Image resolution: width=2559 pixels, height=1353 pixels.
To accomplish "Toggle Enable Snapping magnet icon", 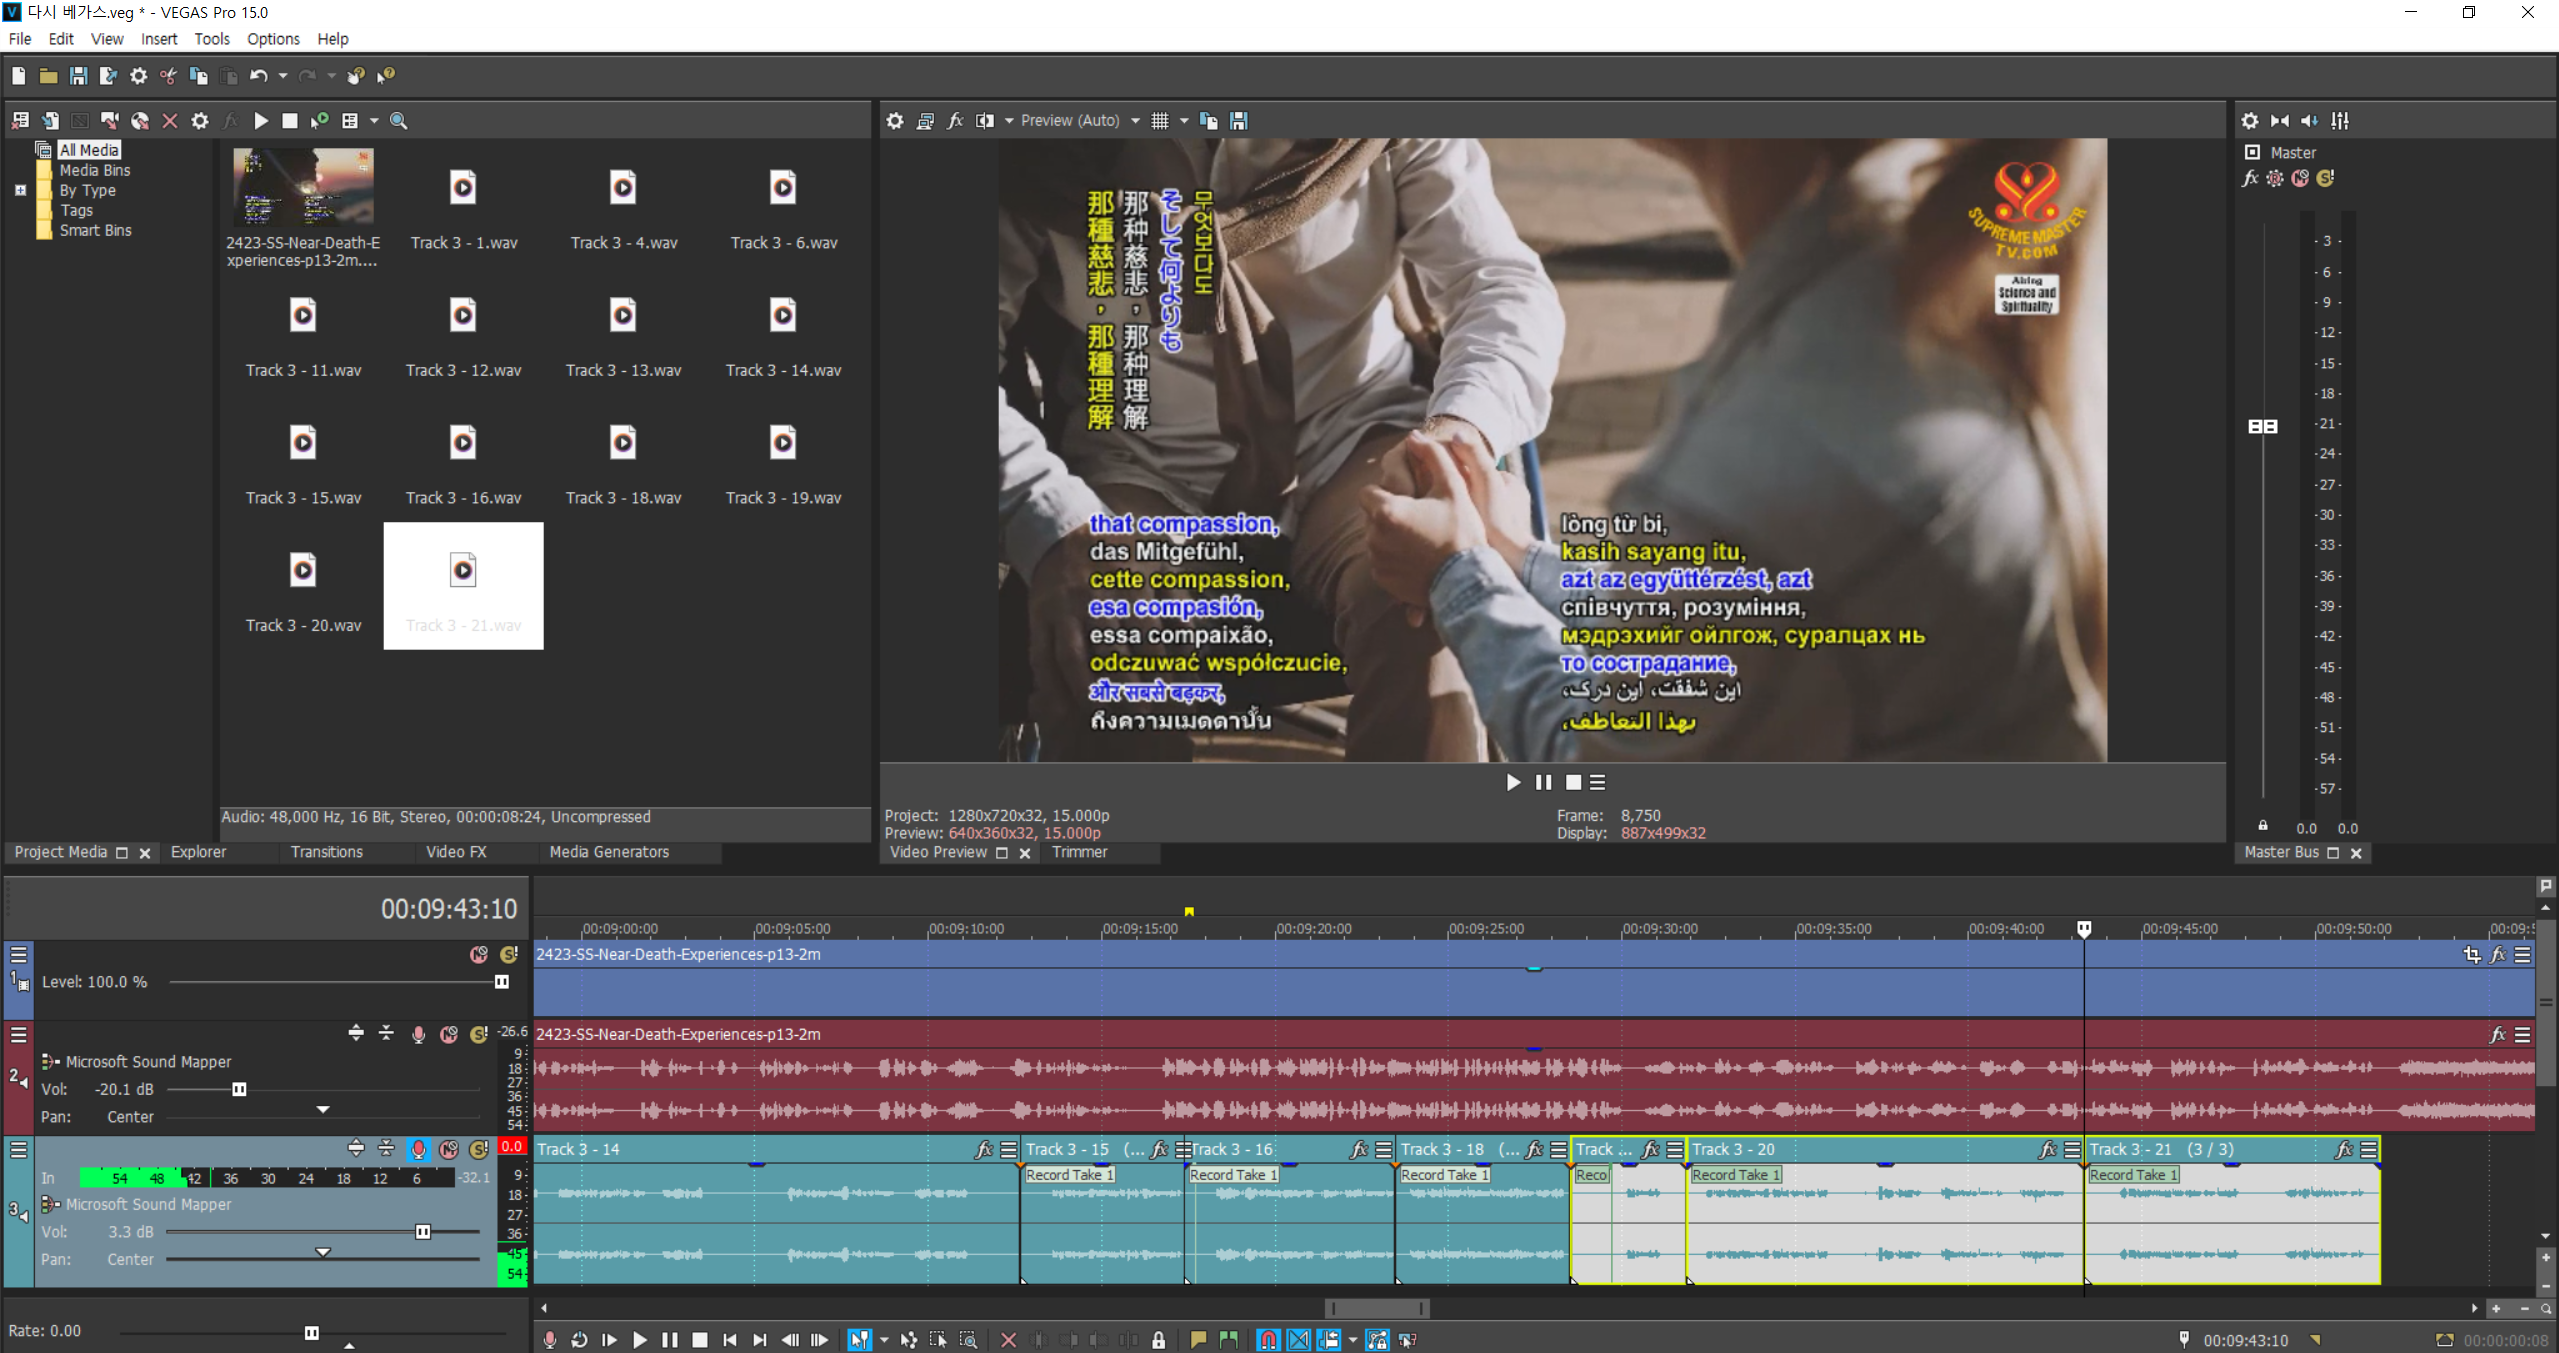I will pyautogui.click(x=1268, y=1340).
